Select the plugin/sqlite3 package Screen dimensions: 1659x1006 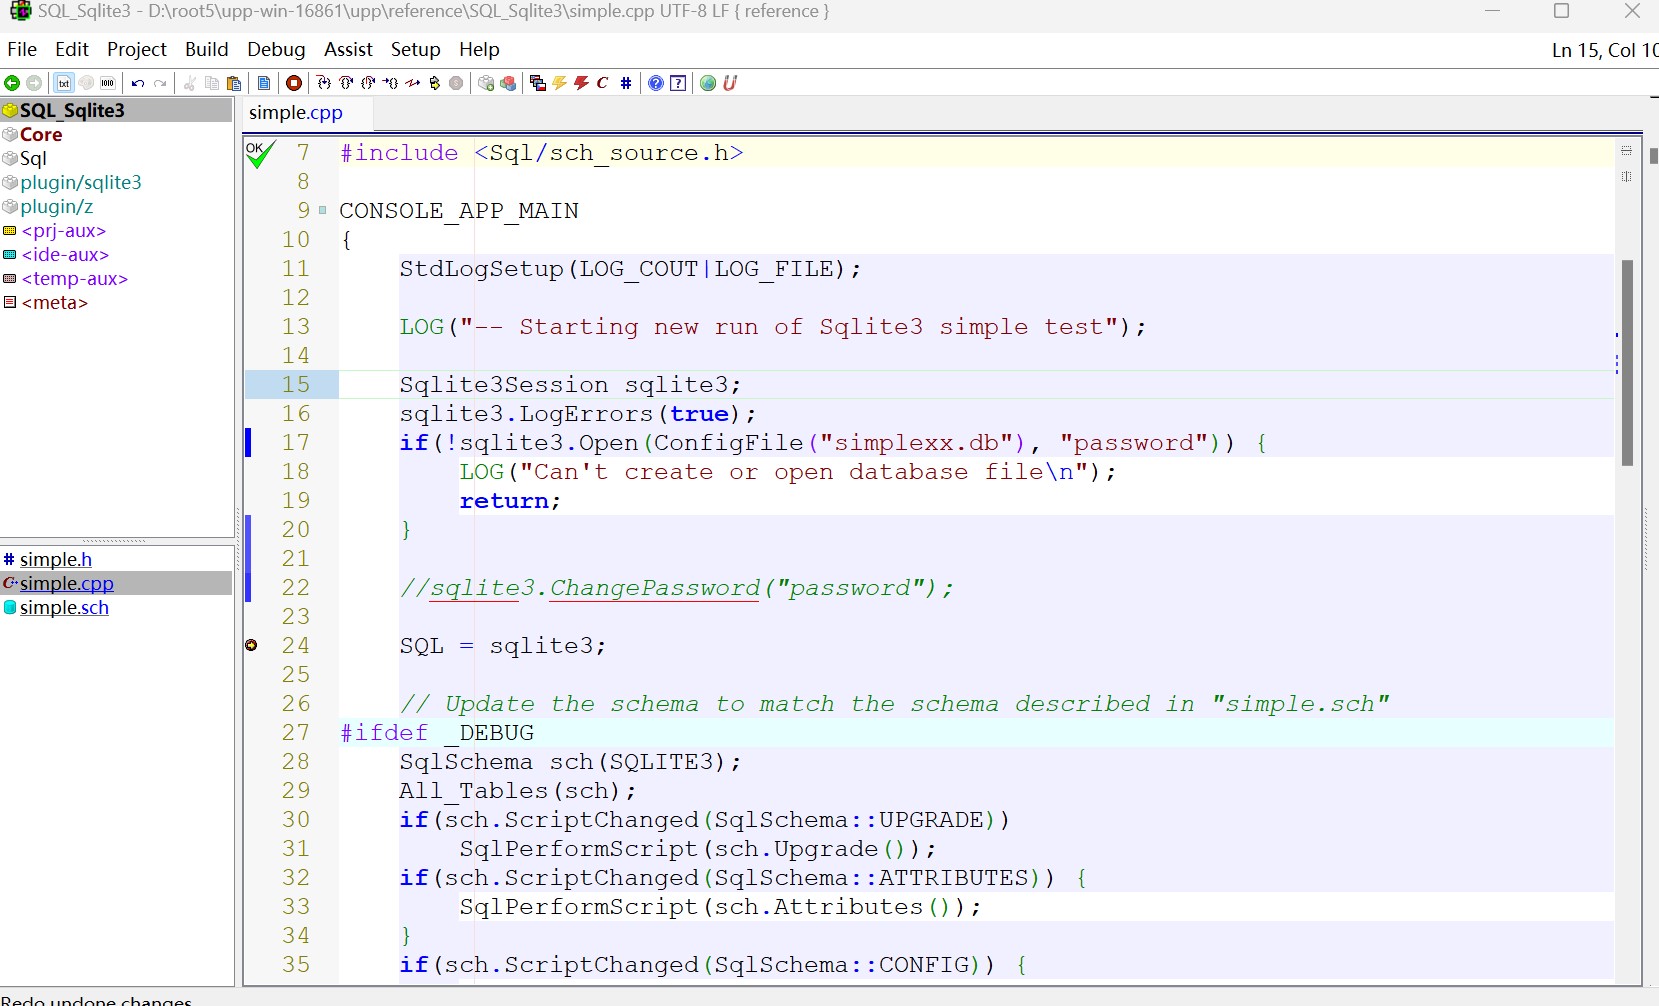[81, 183]
